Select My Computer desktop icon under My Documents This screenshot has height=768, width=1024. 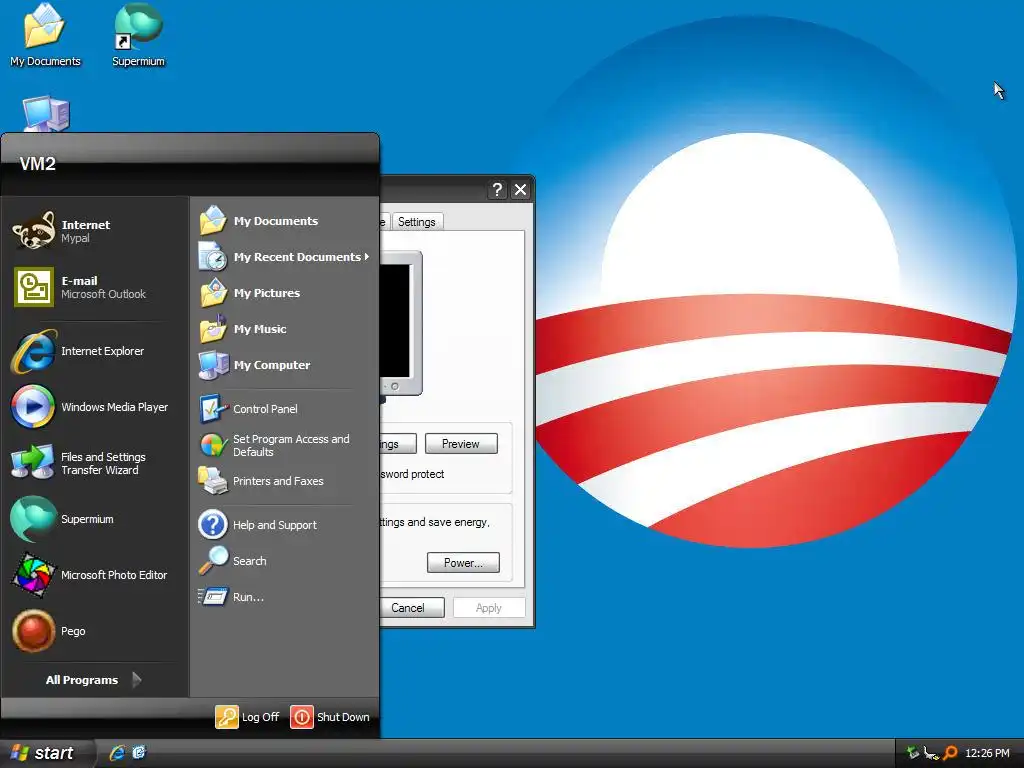click(x=46, y=114)
